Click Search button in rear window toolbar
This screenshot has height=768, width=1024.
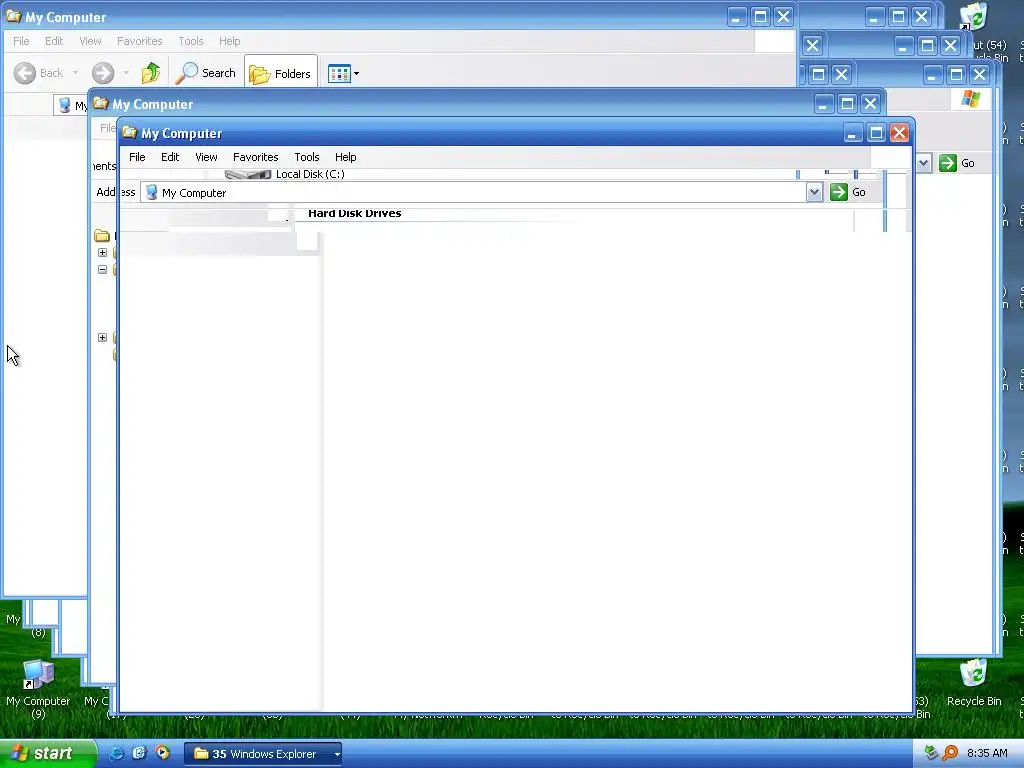point(206,73)
